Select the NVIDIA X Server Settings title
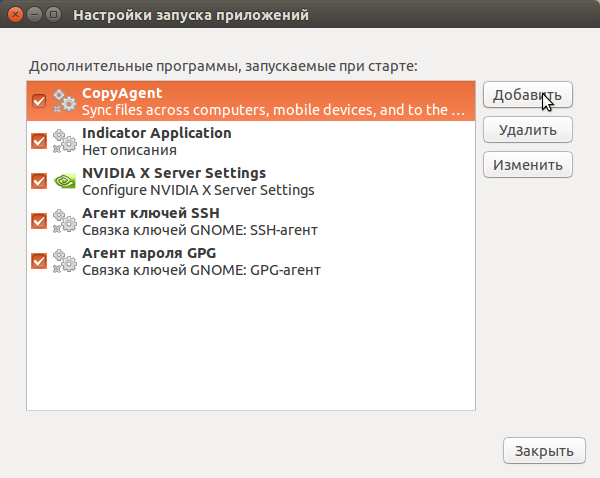 [174, 173]
